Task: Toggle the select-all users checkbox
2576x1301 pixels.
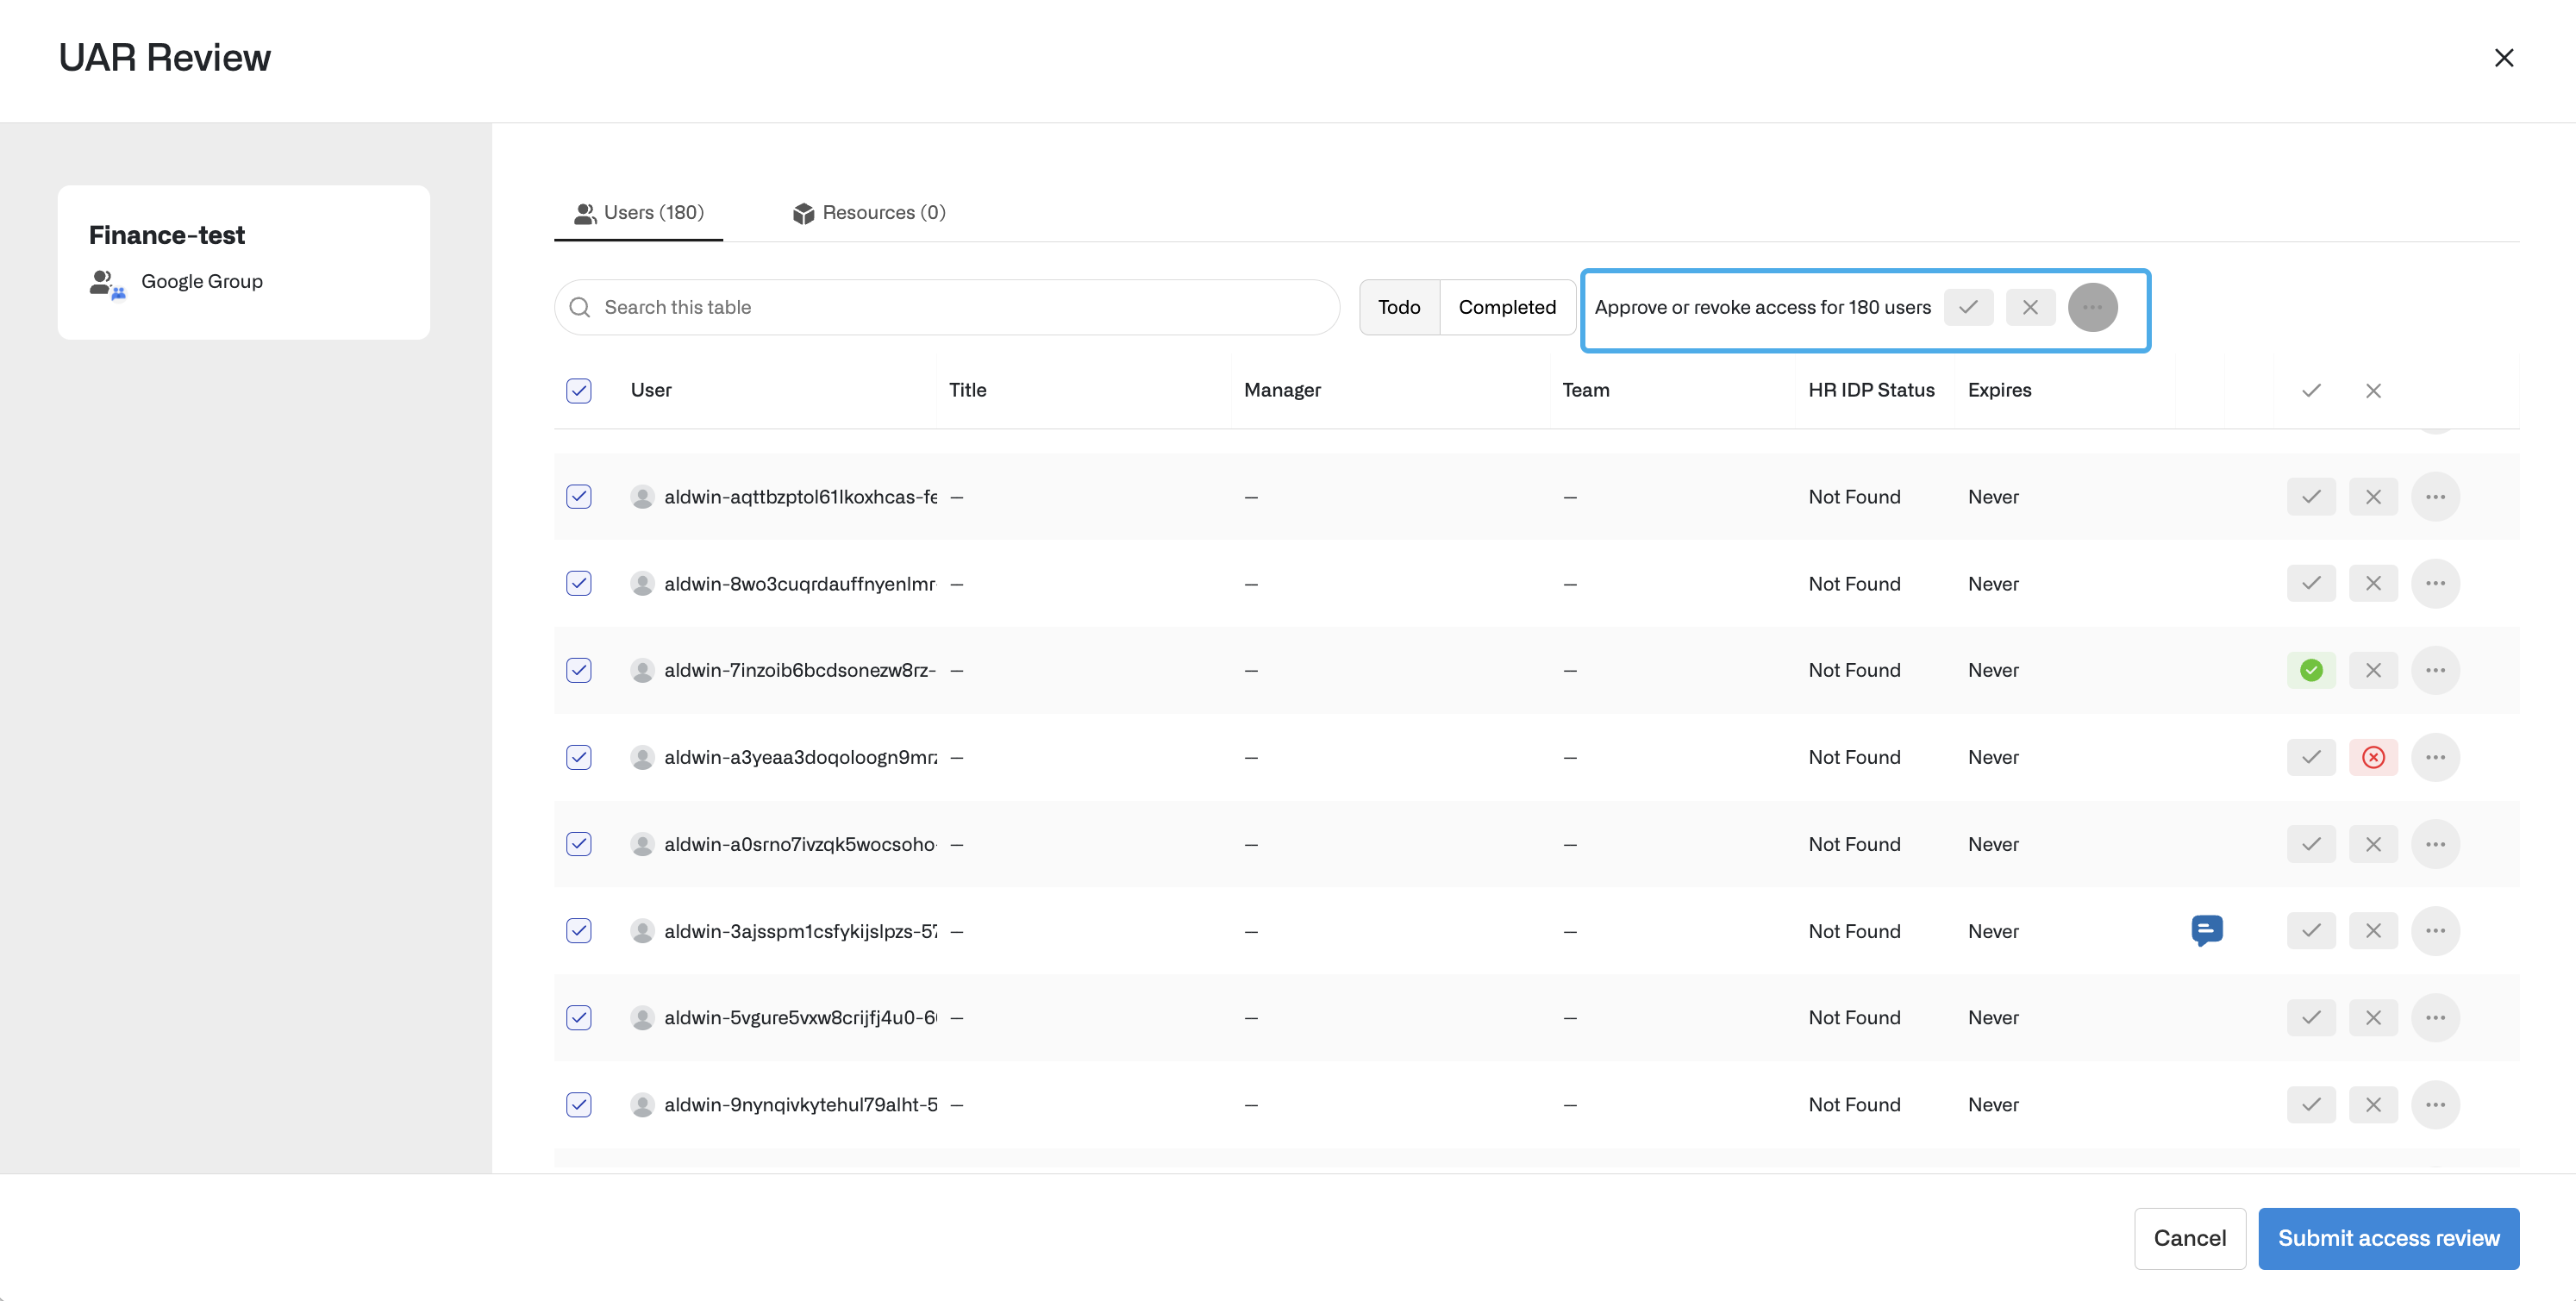Action: pos(579,390)
